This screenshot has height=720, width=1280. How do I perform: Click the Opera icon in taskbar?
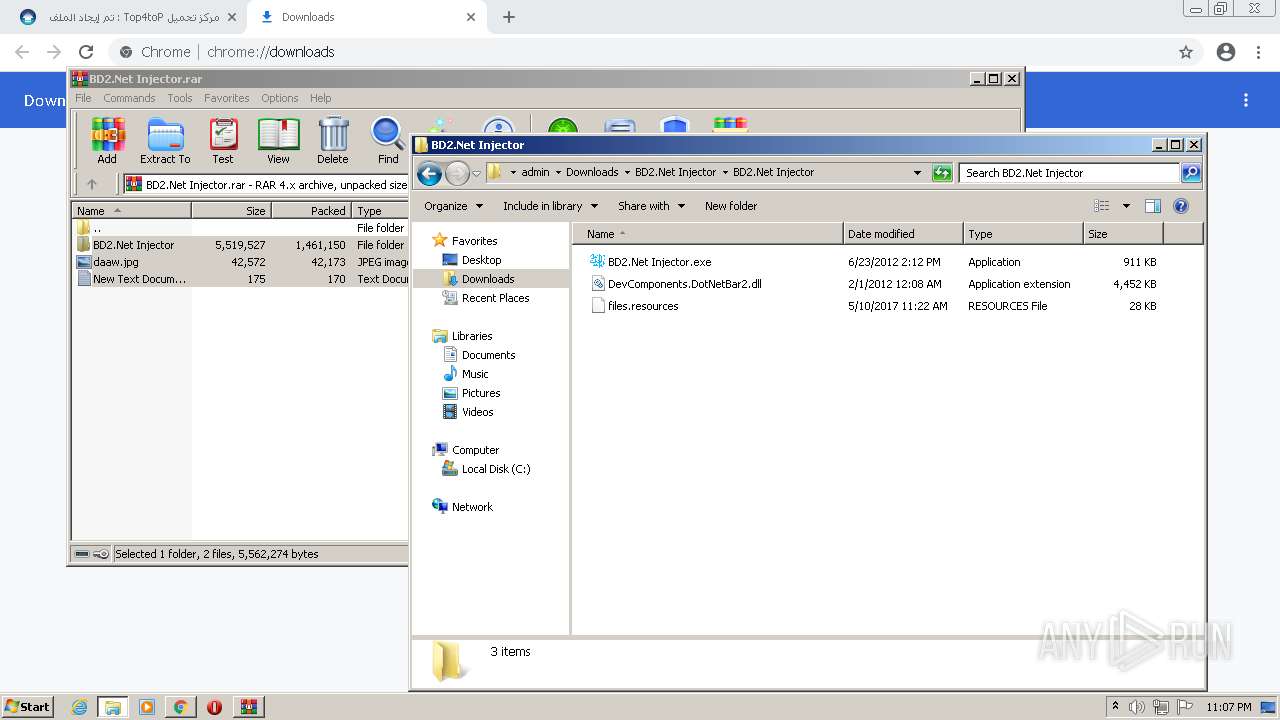coord(214,707)
